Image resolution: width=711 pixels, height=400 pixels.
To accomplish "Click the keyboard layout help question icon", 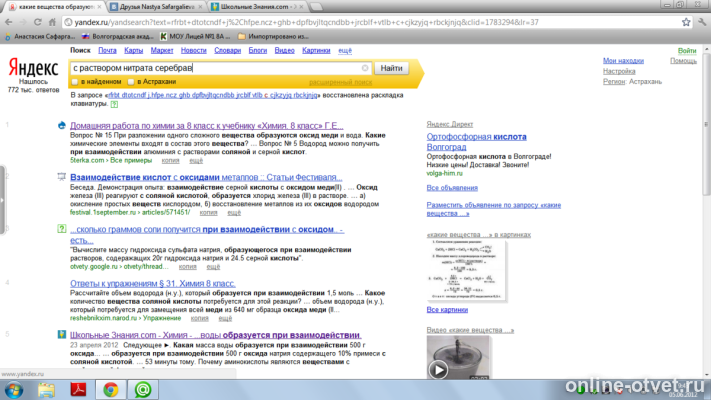I will tap(114, 104).
